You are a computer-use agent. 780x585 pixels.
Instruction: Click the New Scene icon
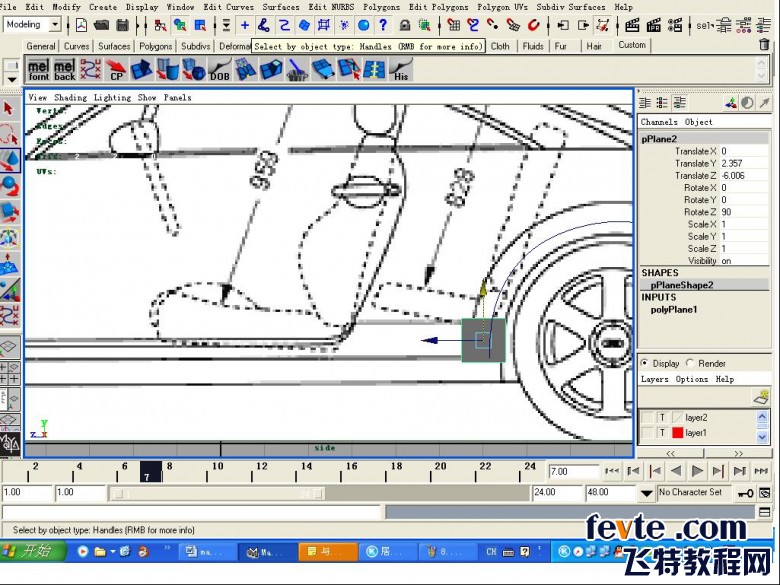click(81, 25)
